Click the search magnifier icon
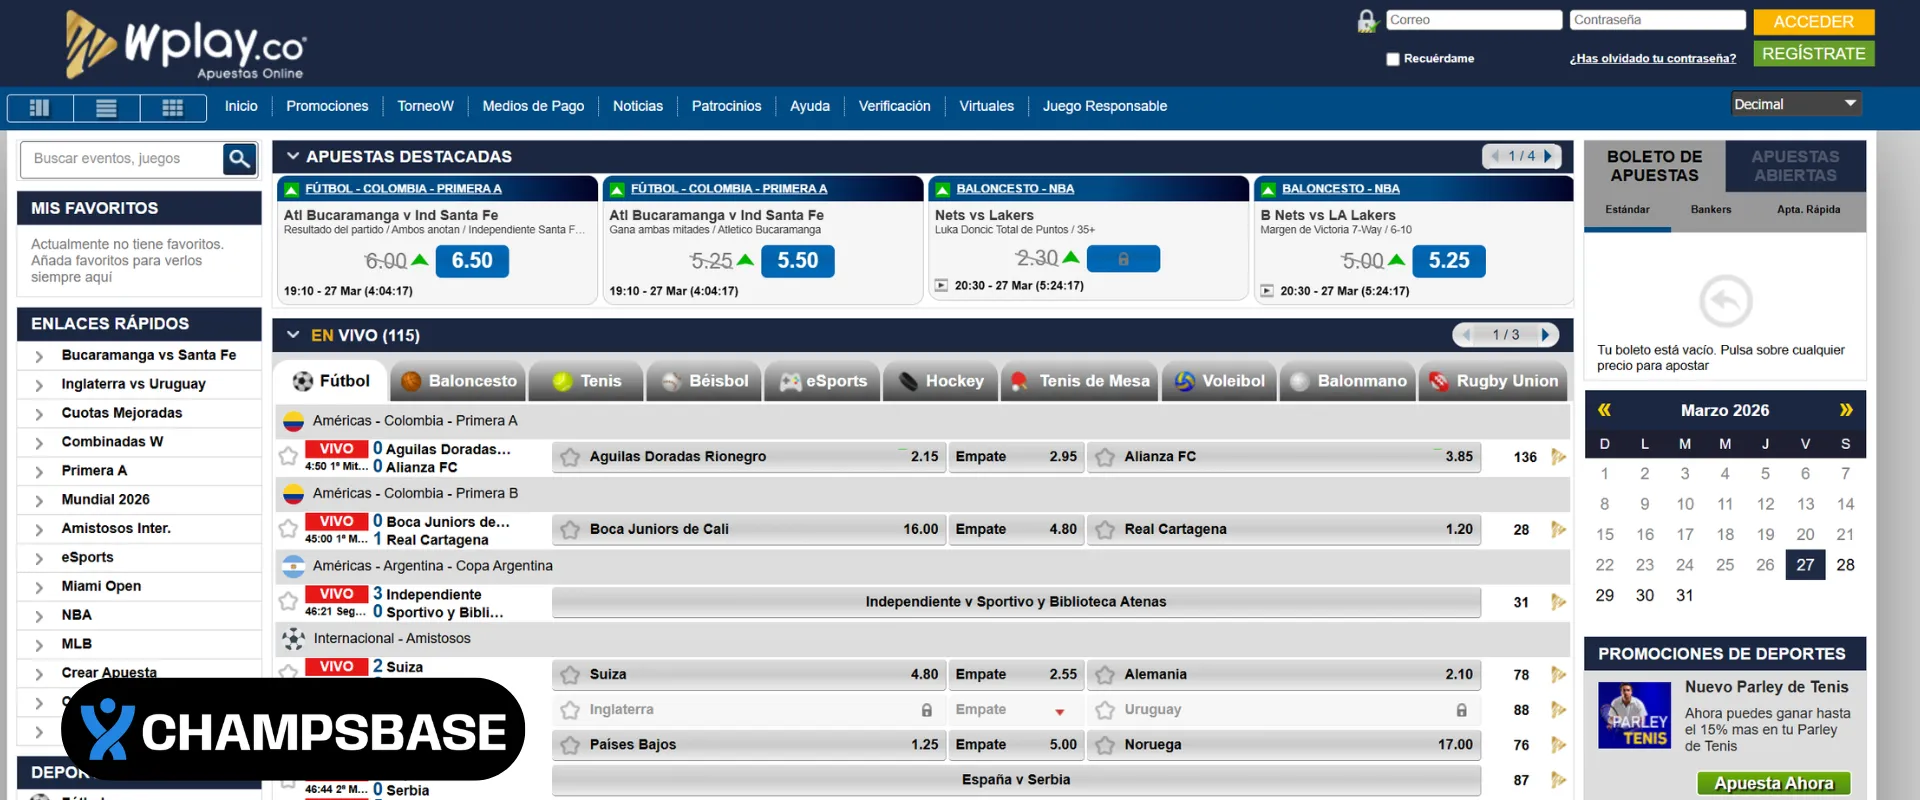1920x800 pixels. coord(239,158)
